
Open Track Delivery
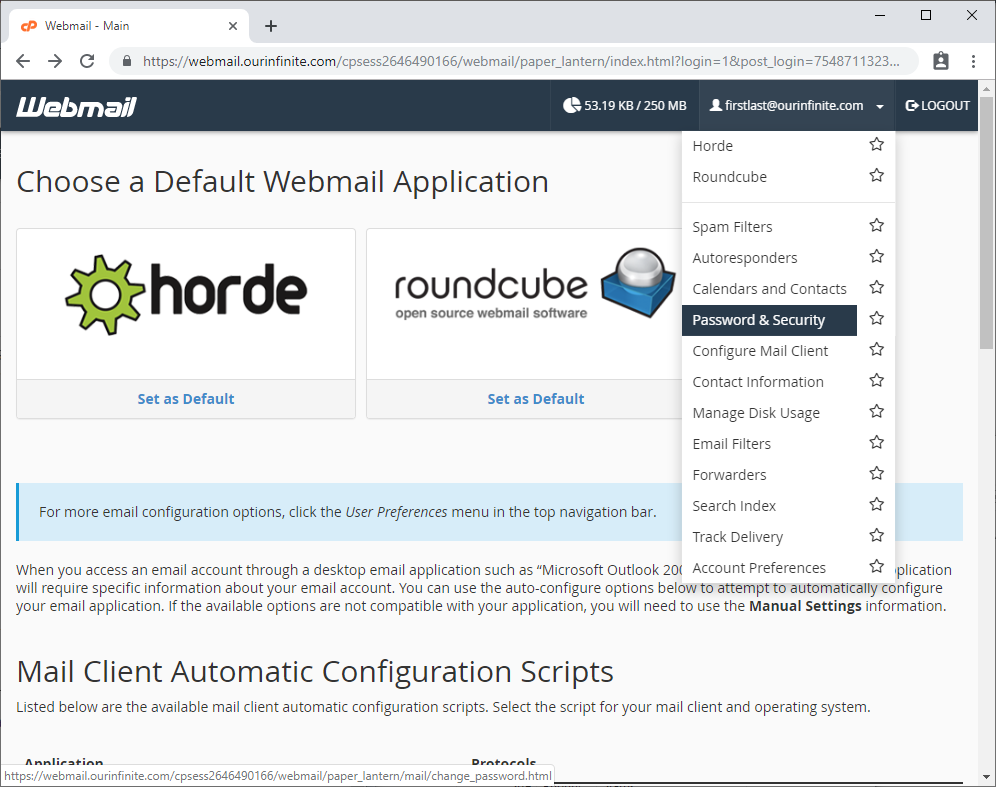coord(737,537)
